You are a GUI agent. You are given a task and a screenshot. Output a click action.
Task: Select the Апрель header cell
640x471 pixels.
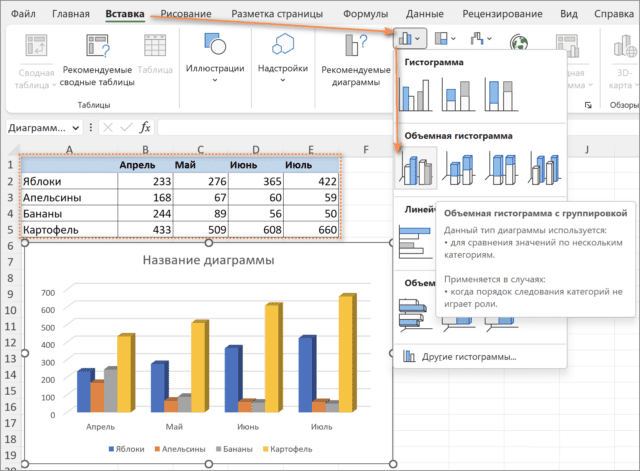145,165
